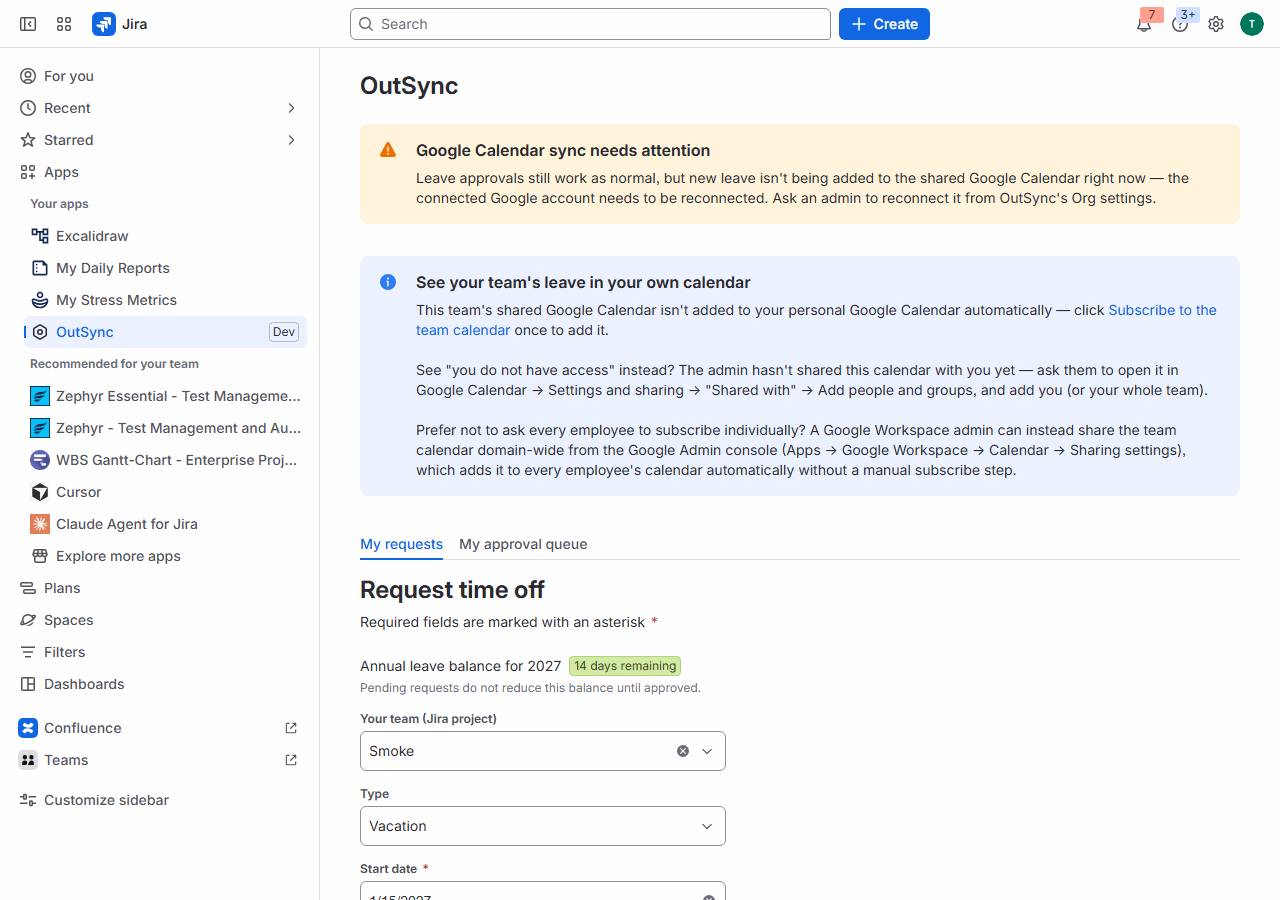This screenshot has width=1280, height=900.
Task: Open the Type dropdown showing Vacation
Action: [543, 826]
